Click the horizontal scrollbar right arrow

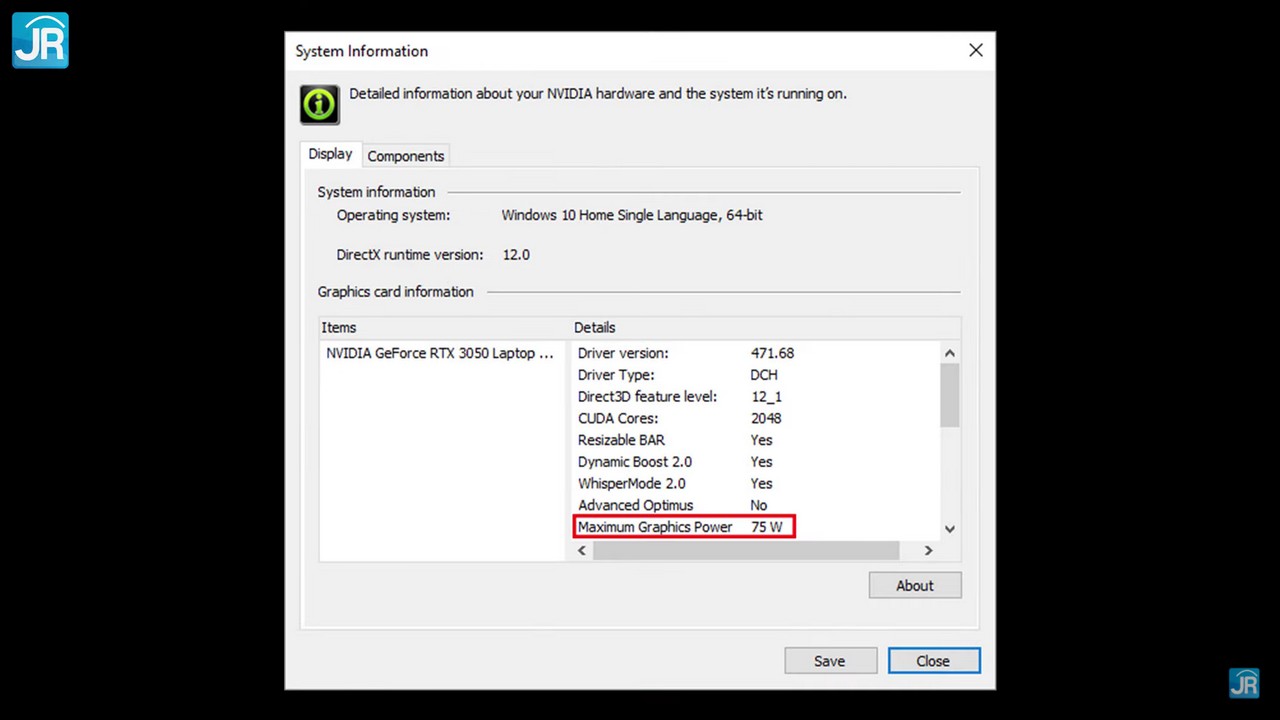928,550
